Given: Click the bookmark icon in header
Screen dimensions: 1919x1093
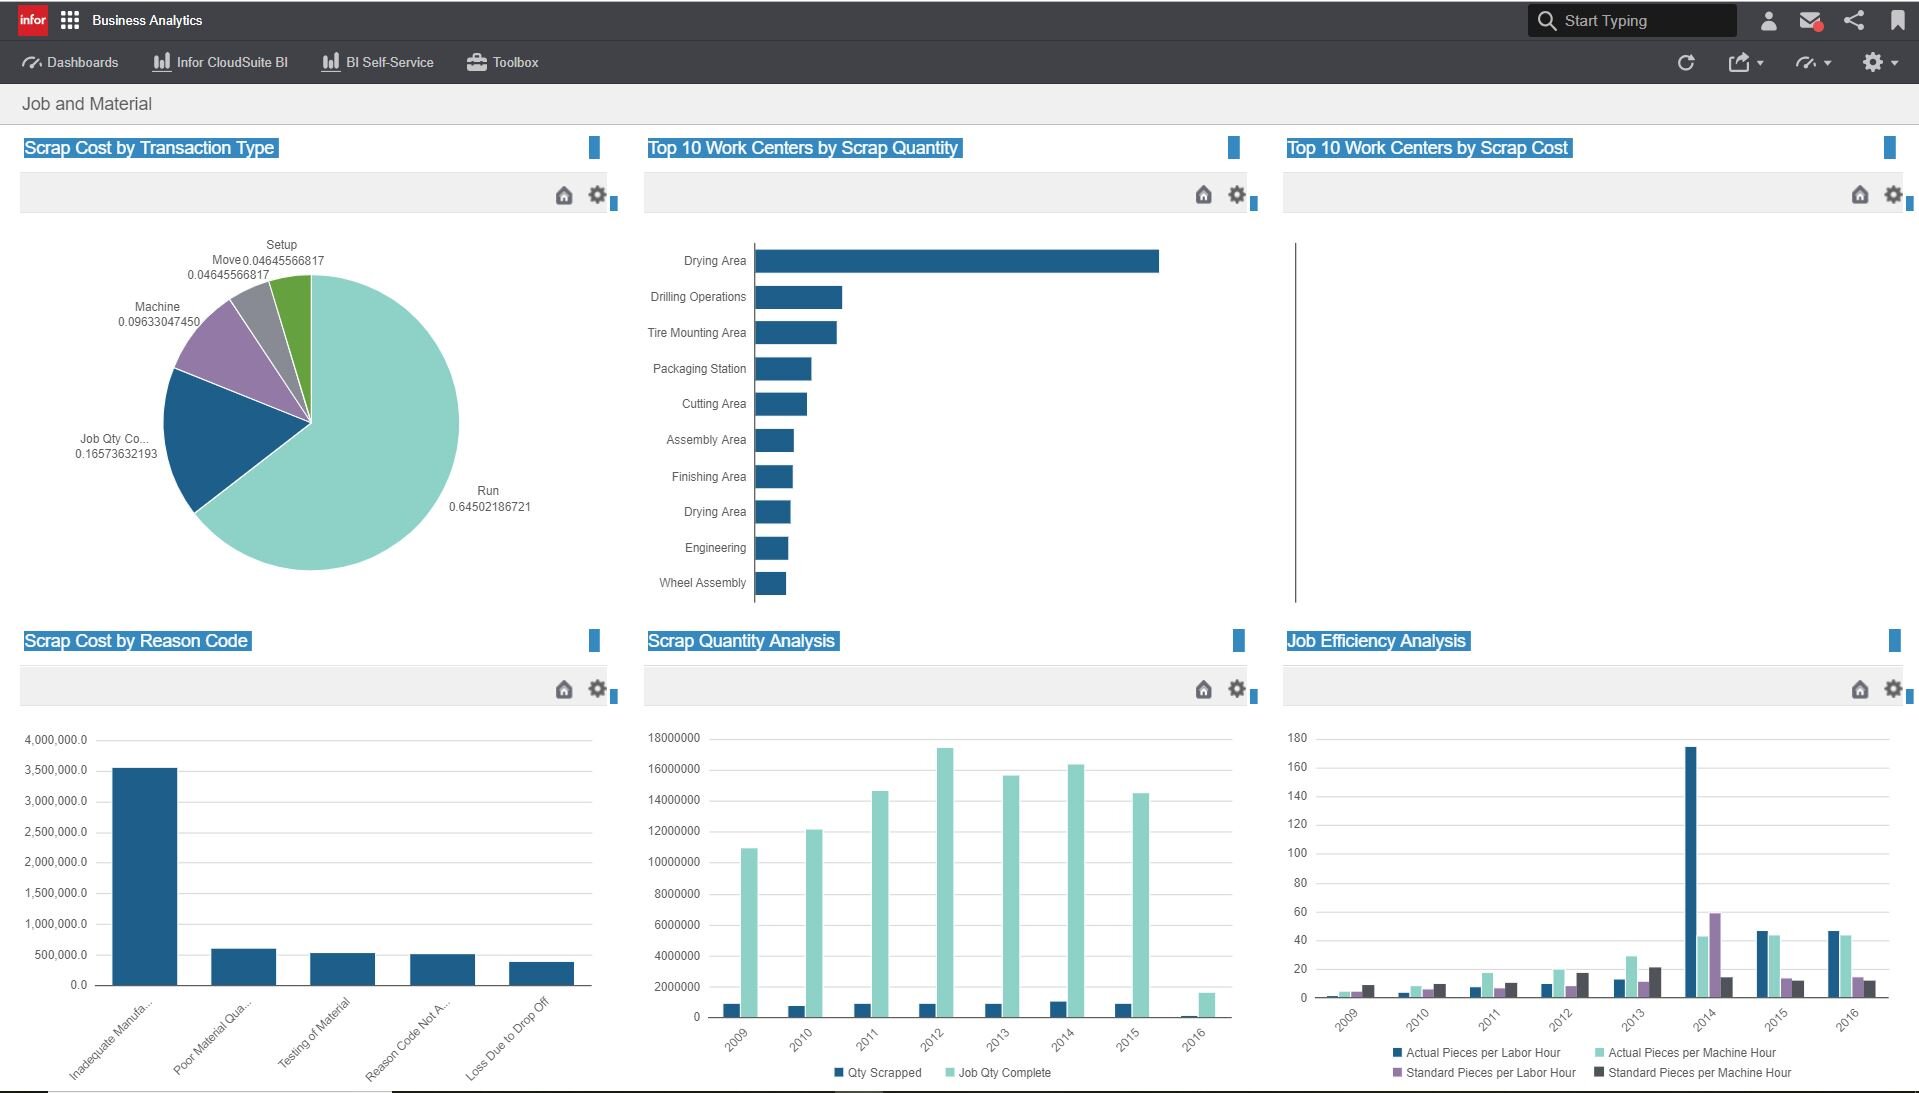Looking at the screenshot, I should (1897, 20).
